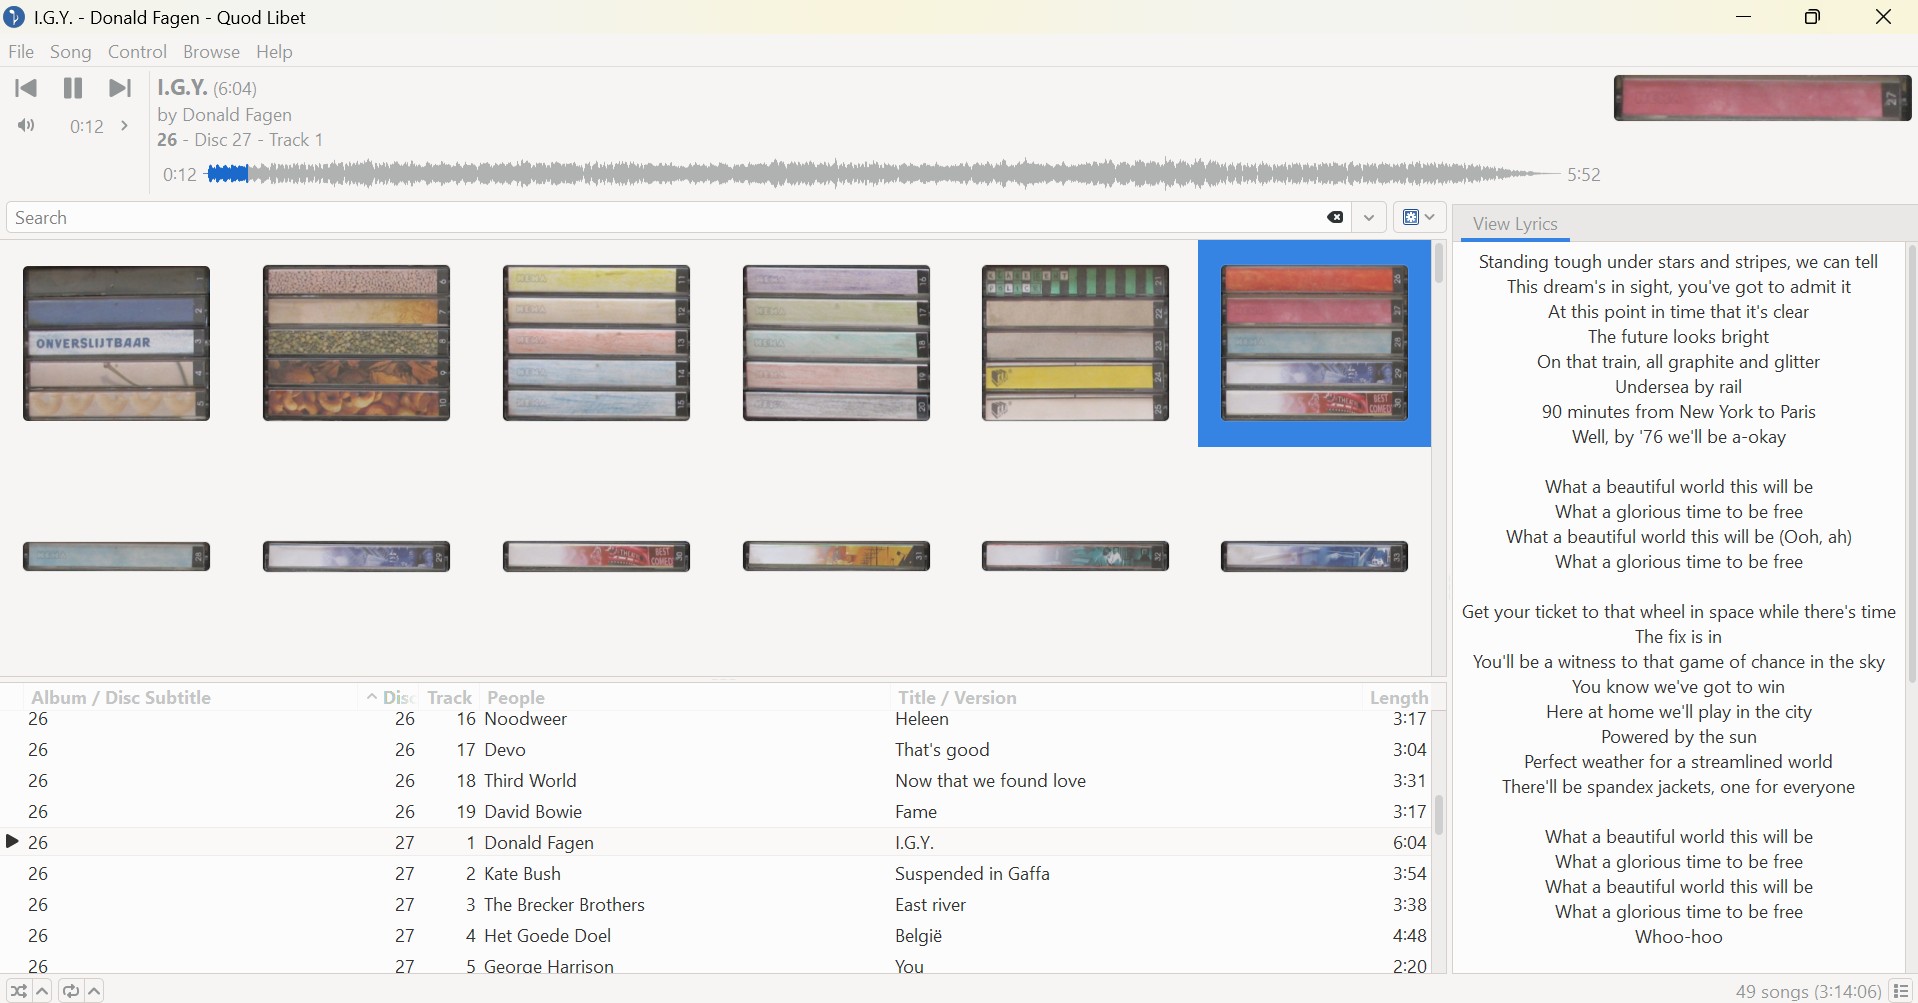Expand the repeat mode options arrow
Screen dimensions: 1918x1003
point(95,991)
